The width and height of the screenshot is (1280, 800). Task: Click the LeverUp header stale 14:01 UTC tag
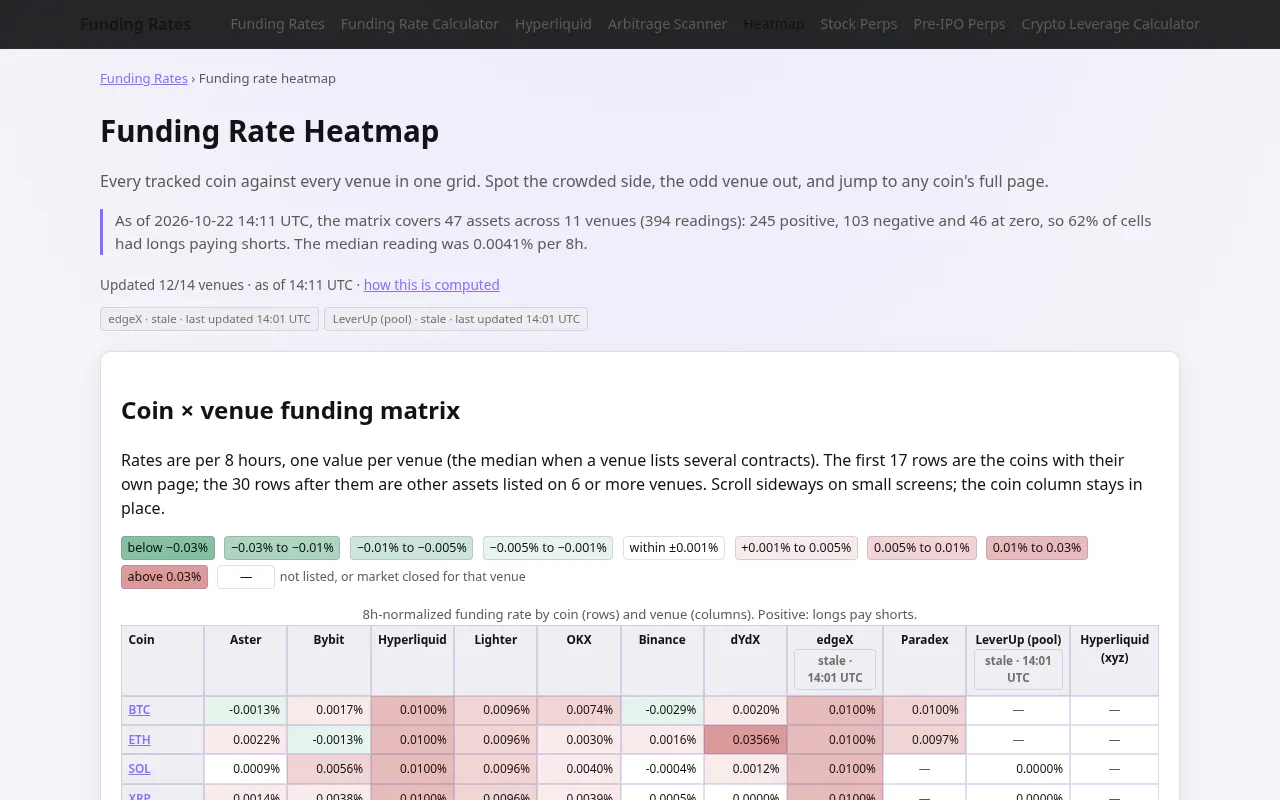1018,669
